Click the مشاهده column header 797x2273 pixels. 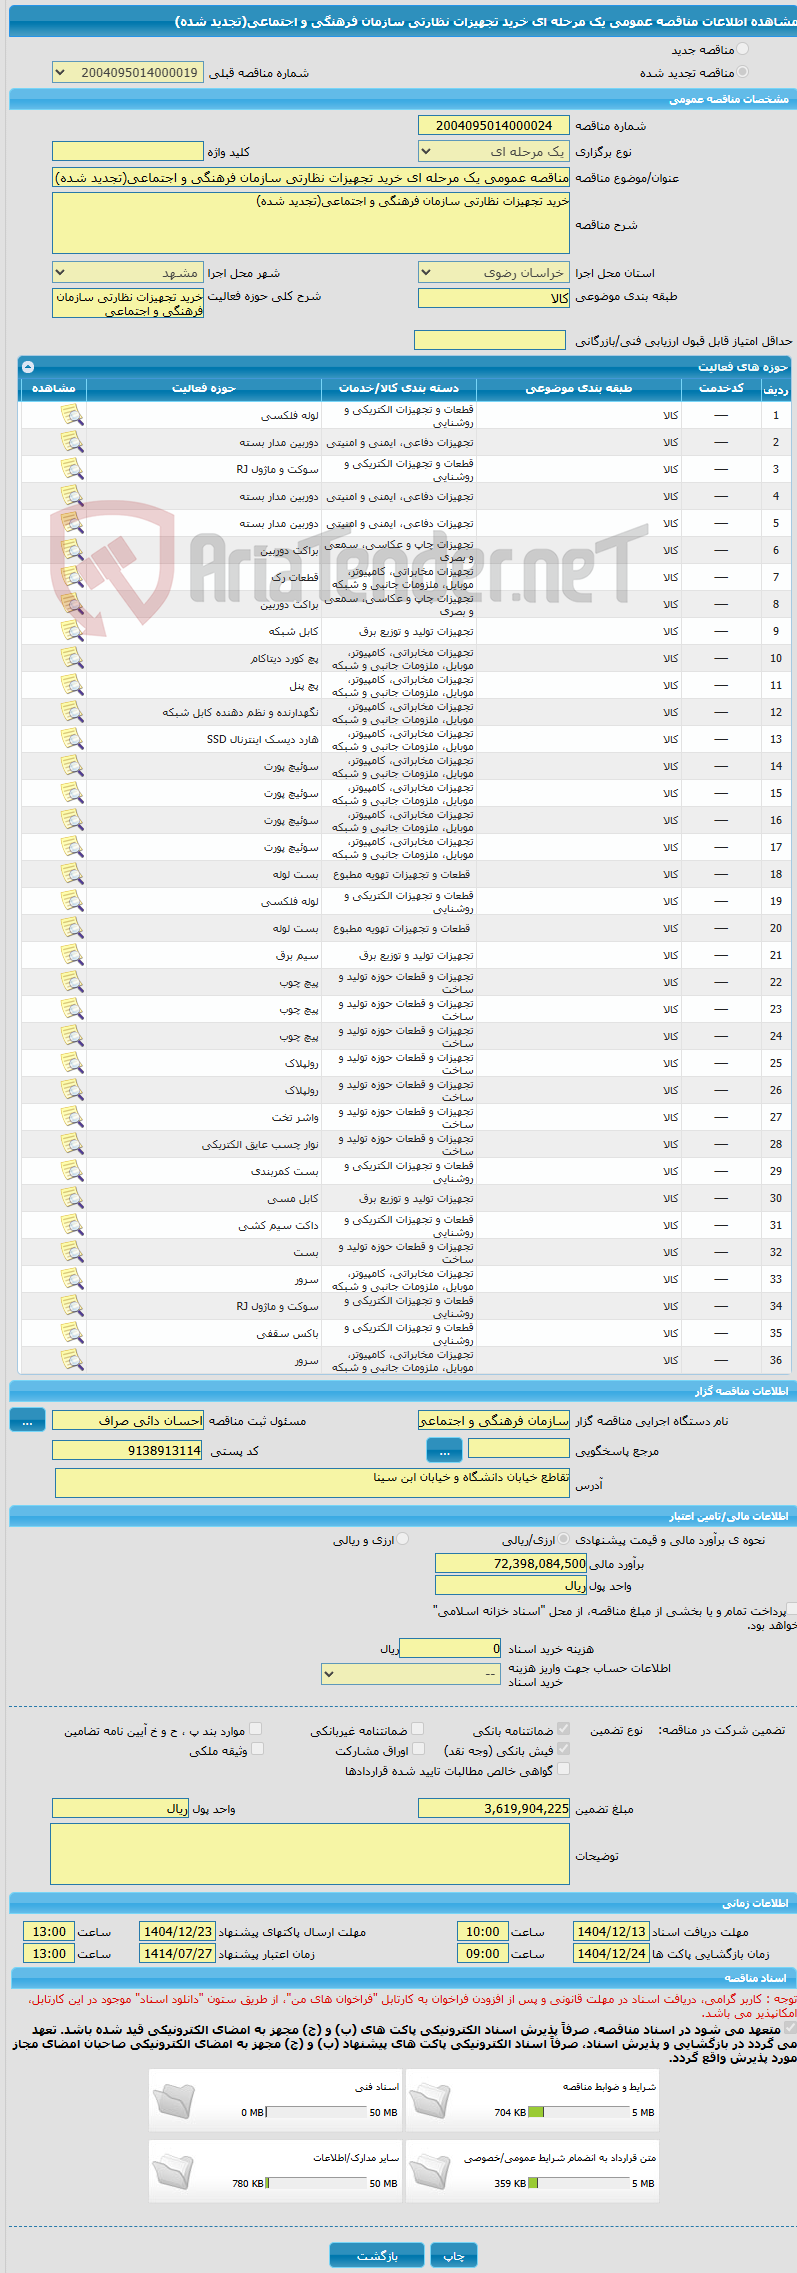pyautogui.click(x=54, y=388)
